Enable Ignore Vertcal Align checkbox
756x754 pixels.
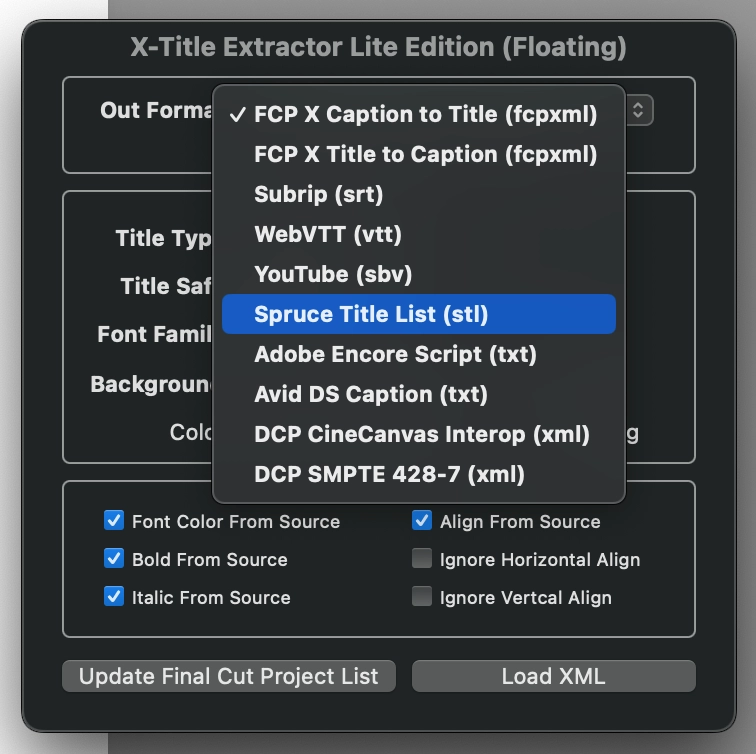coord(422,597)
